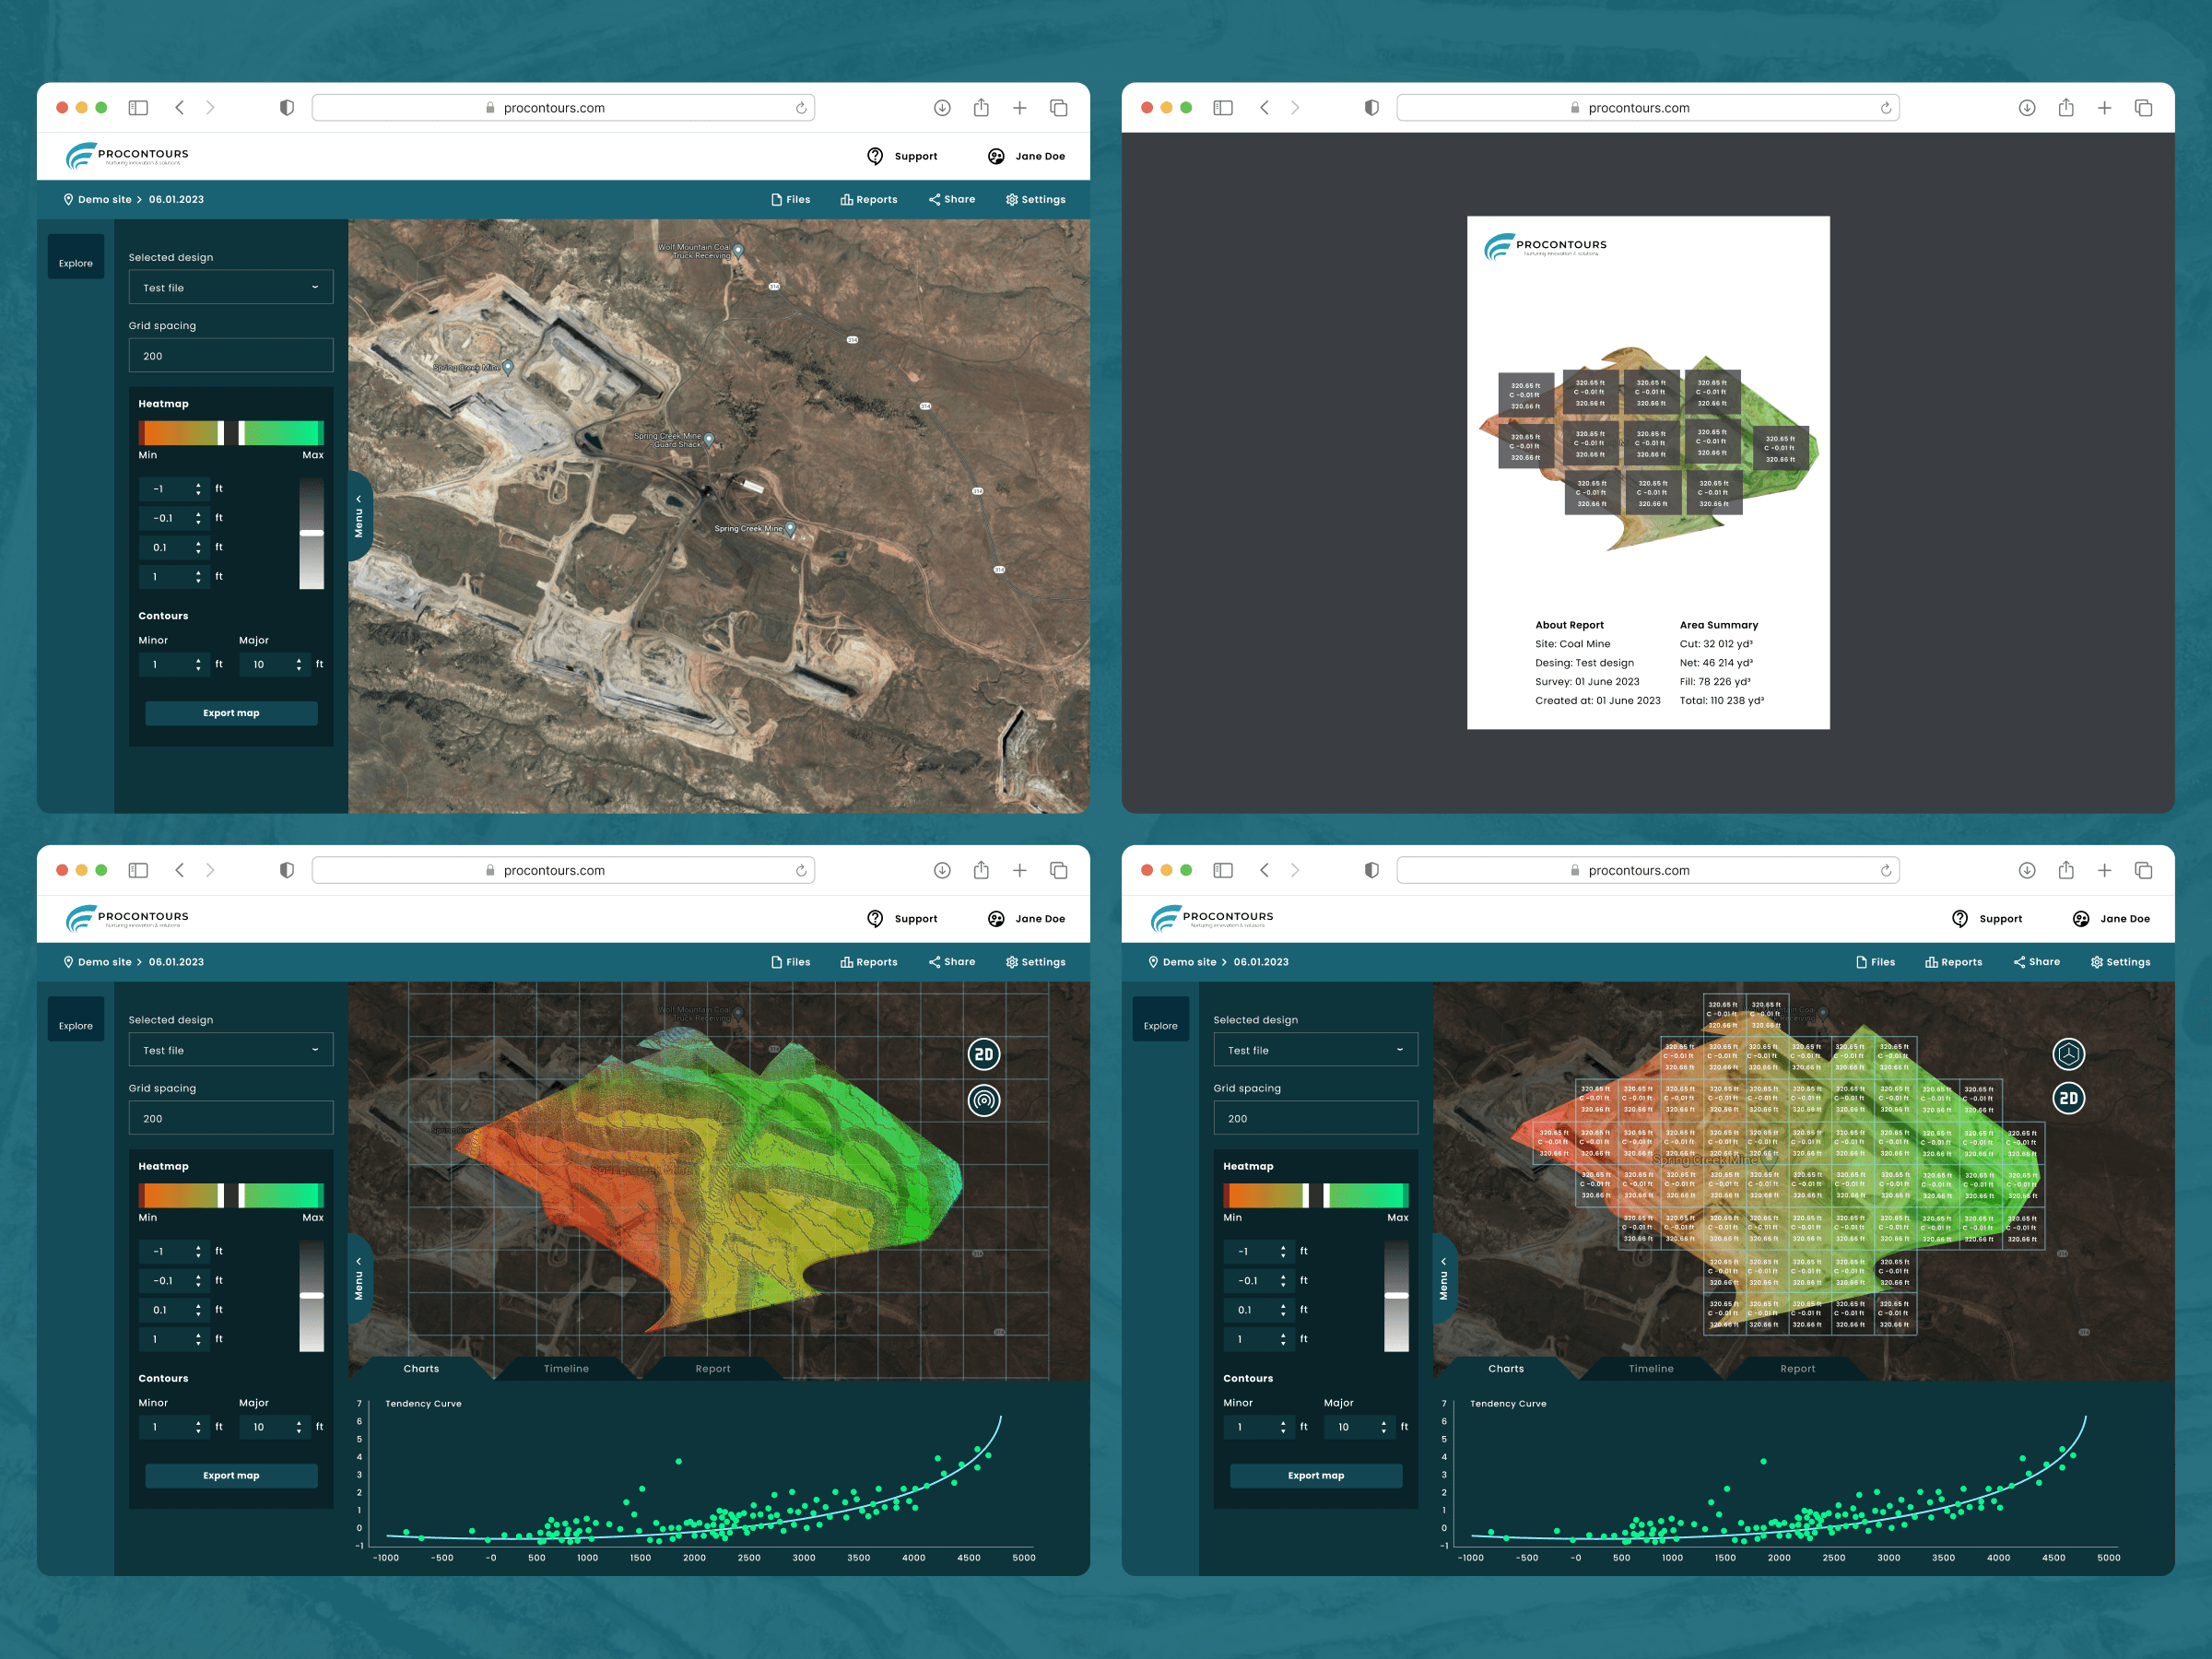Open Reports in the top-left window
This screenshot has height=1659, width=2212.
(x=869, y=199)
